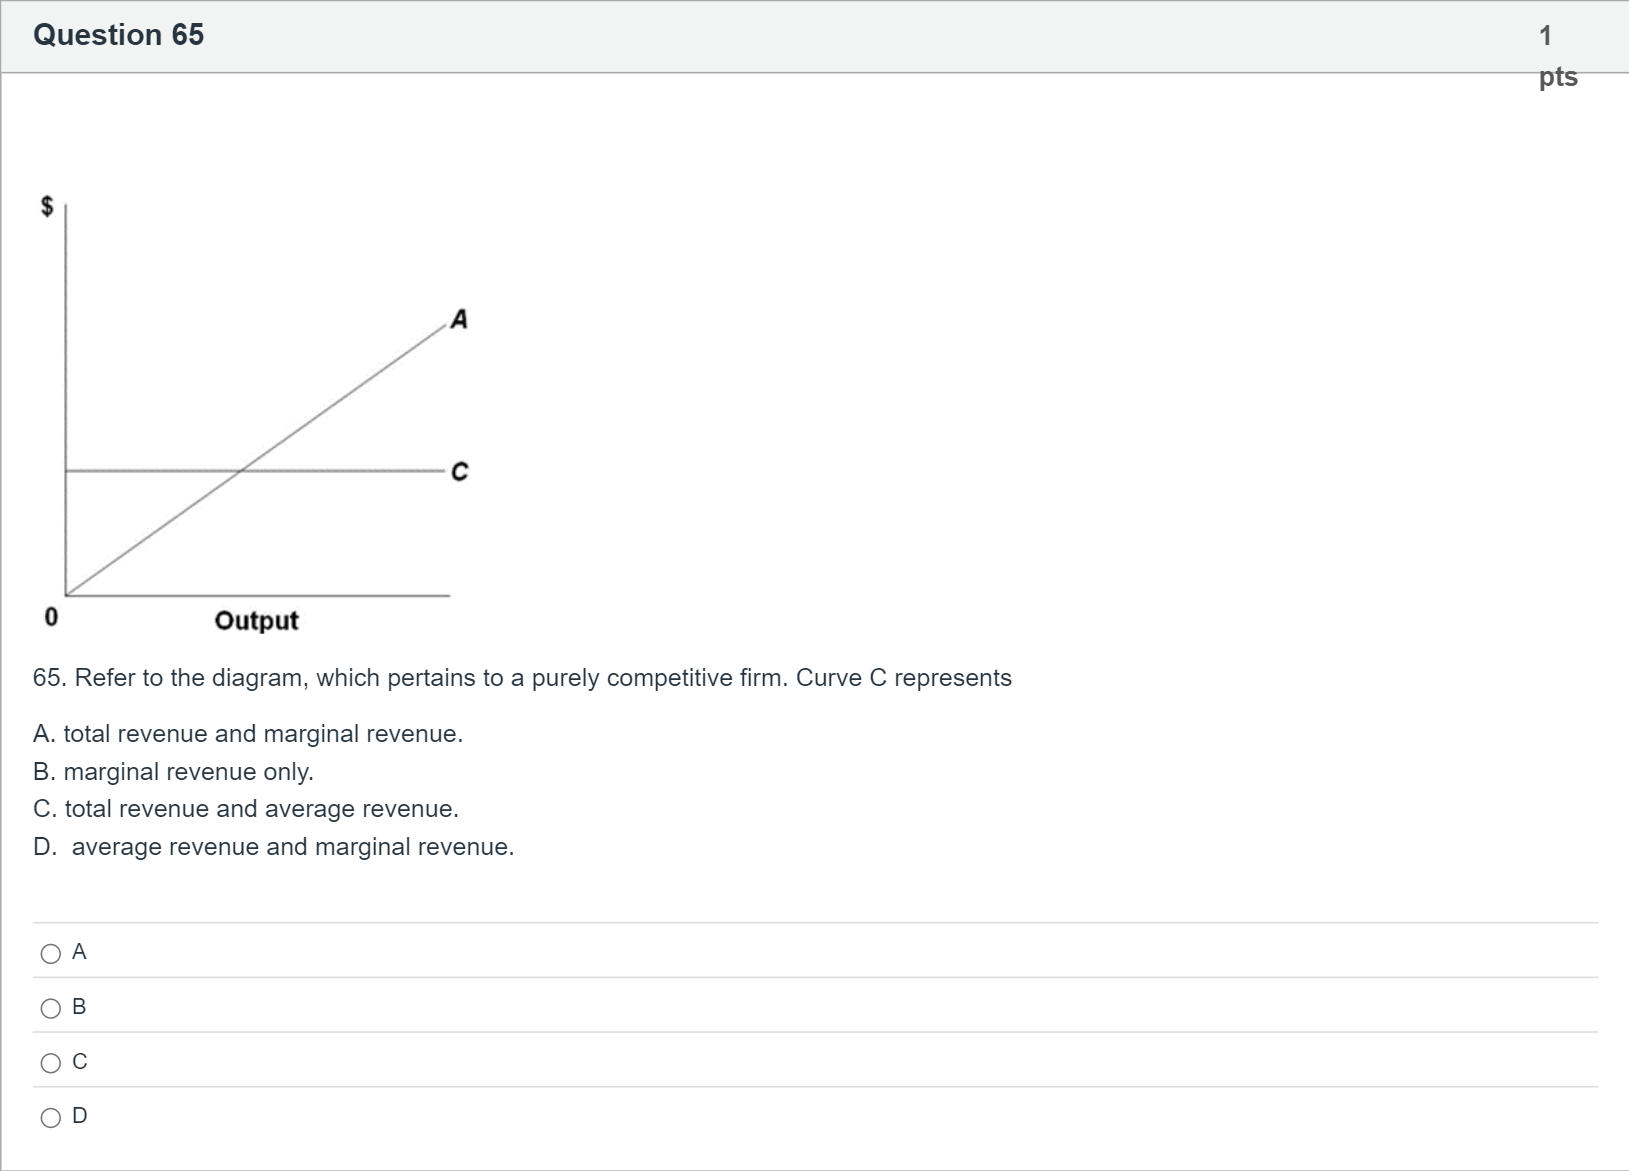
Task: Click curve C label on the graph
Action: point(459,471)
